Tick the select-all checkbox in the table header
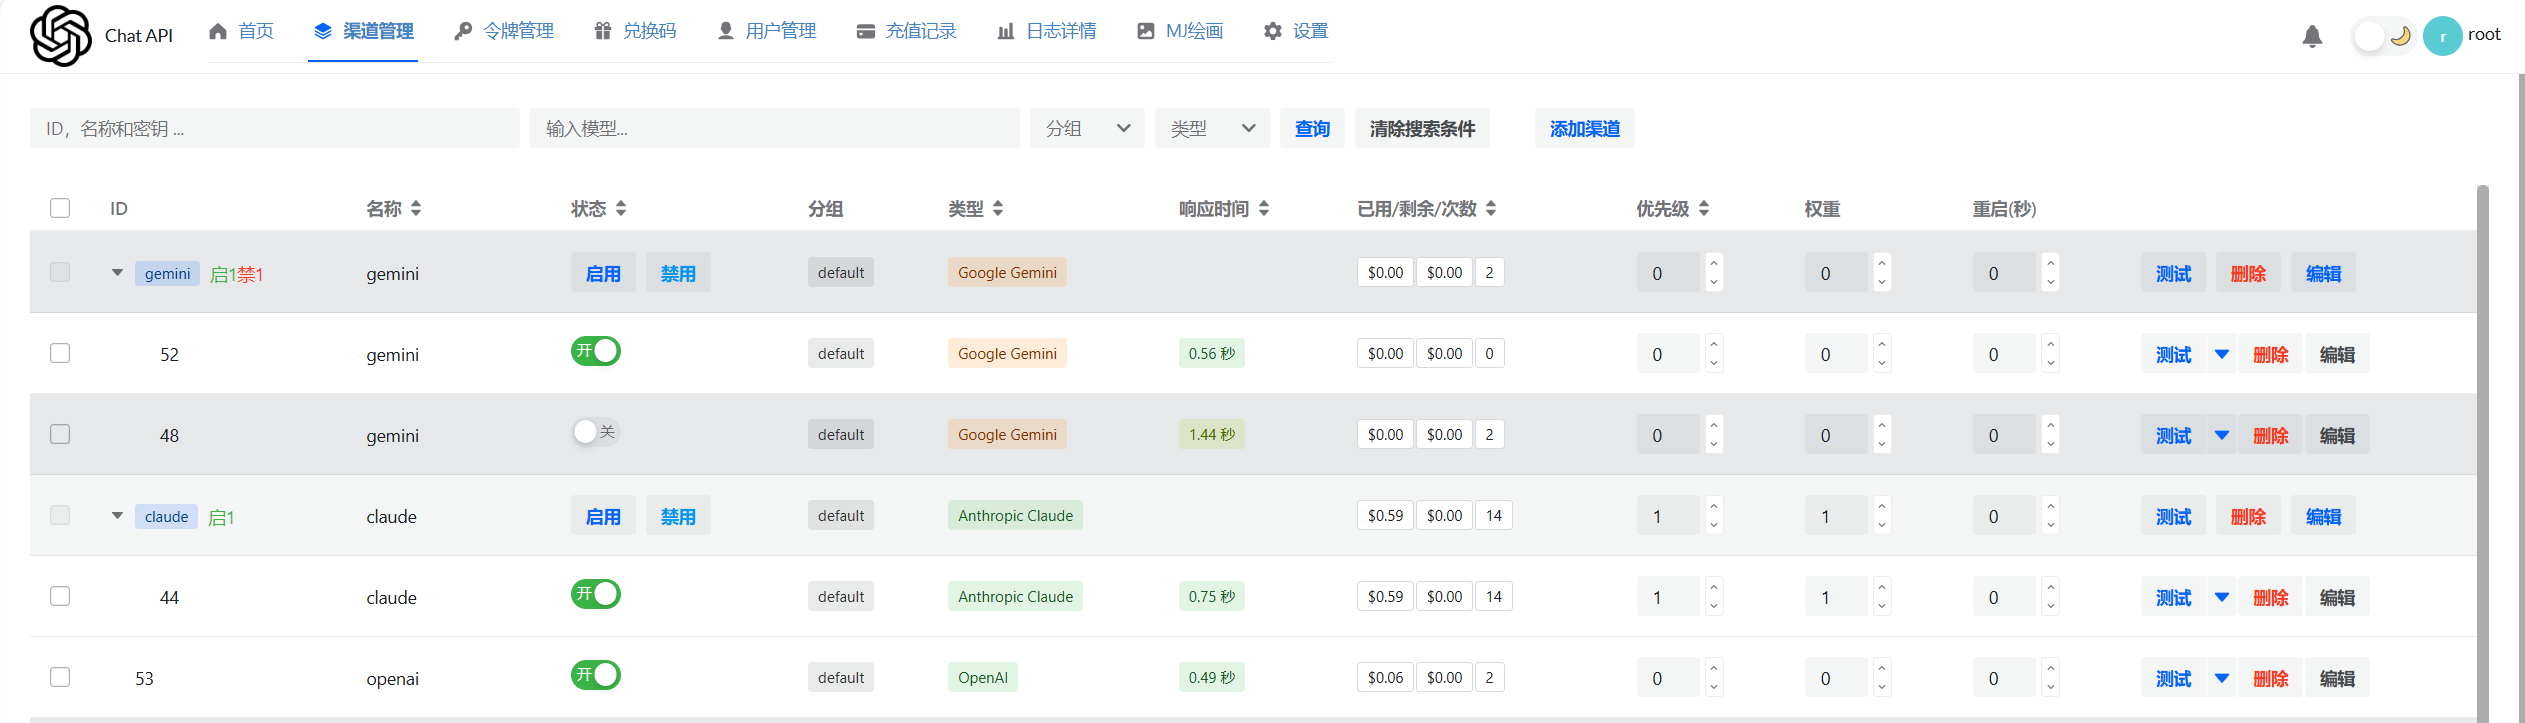 60,208
